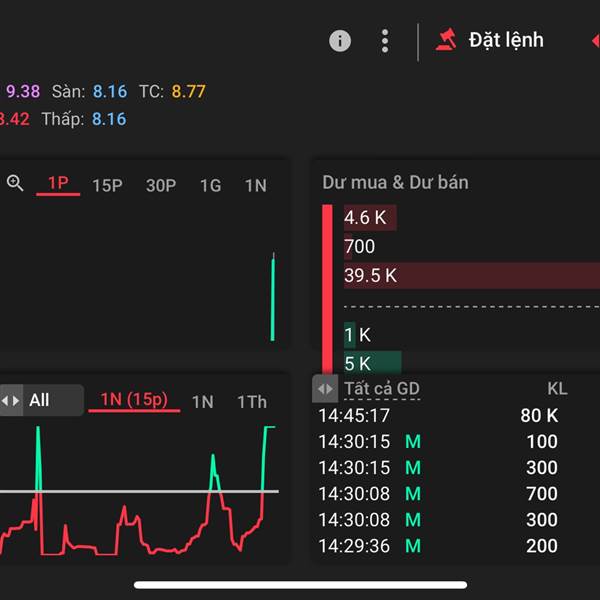Tap the Đặt lệnh gavel icon

[446, 39]
